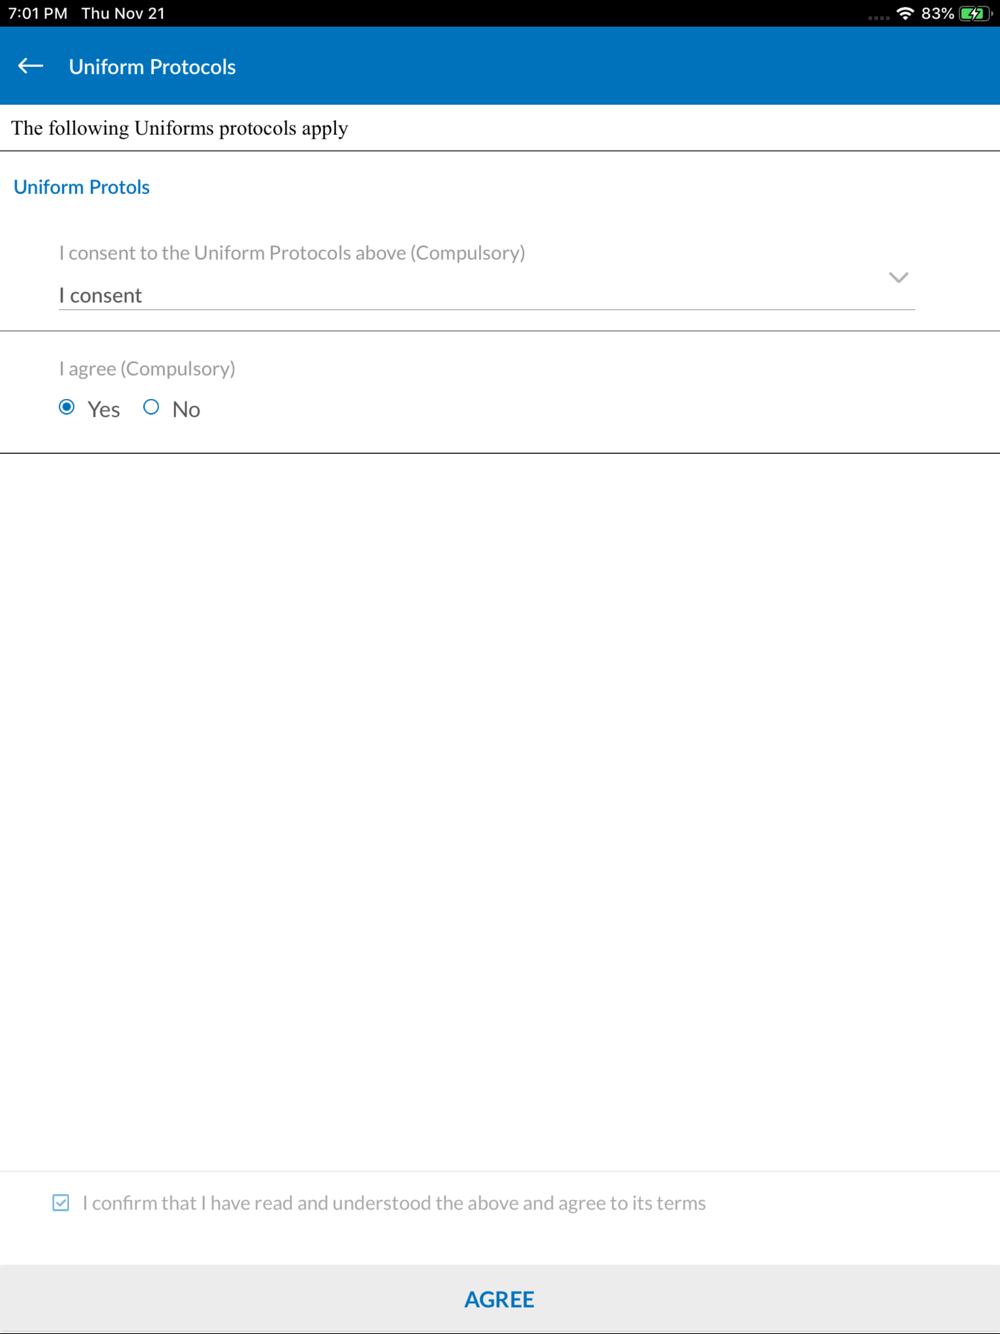Tap the AGREE button

point(500,1299)
